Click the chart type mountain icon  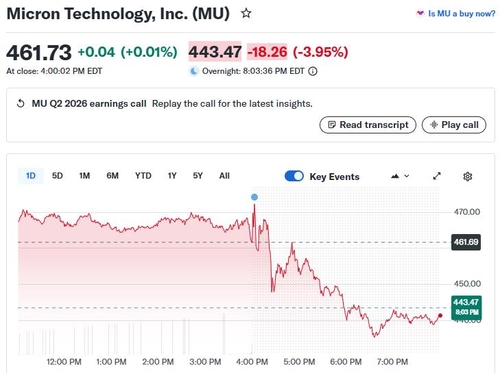[395, 176]
